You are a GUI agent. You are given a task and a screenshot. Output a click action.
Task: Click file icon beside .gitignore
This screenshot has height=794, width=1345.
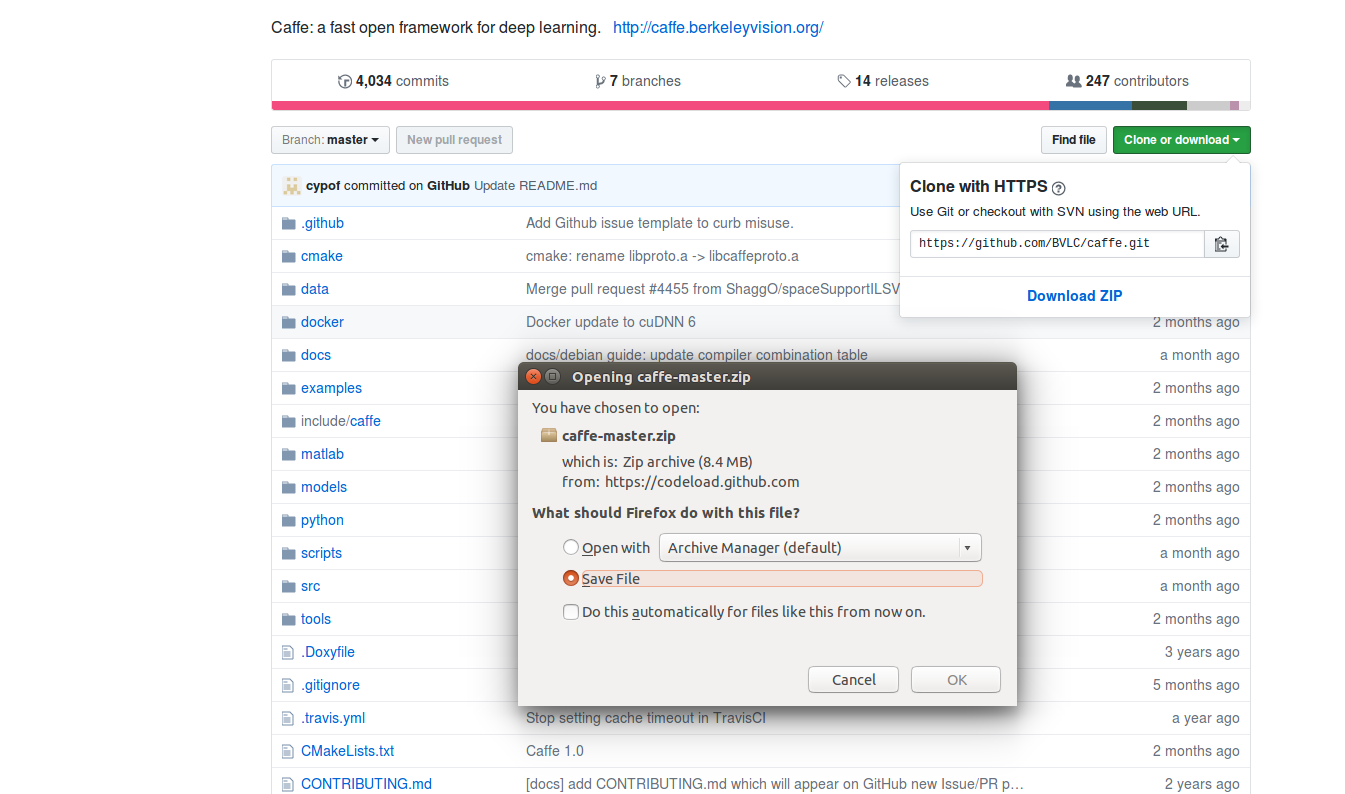(x=288, y=685)
